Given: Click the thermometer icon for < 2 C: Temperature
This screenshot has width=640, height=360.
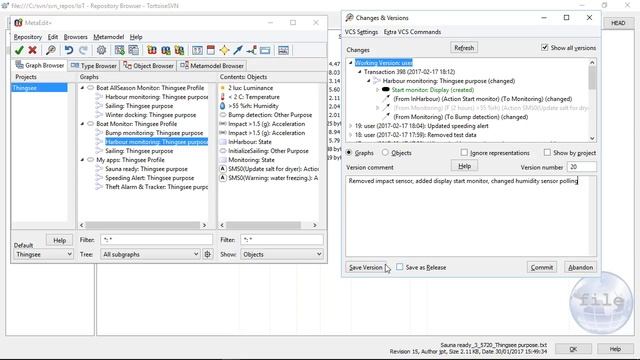Looking at the screenshot, I should 222,97.
